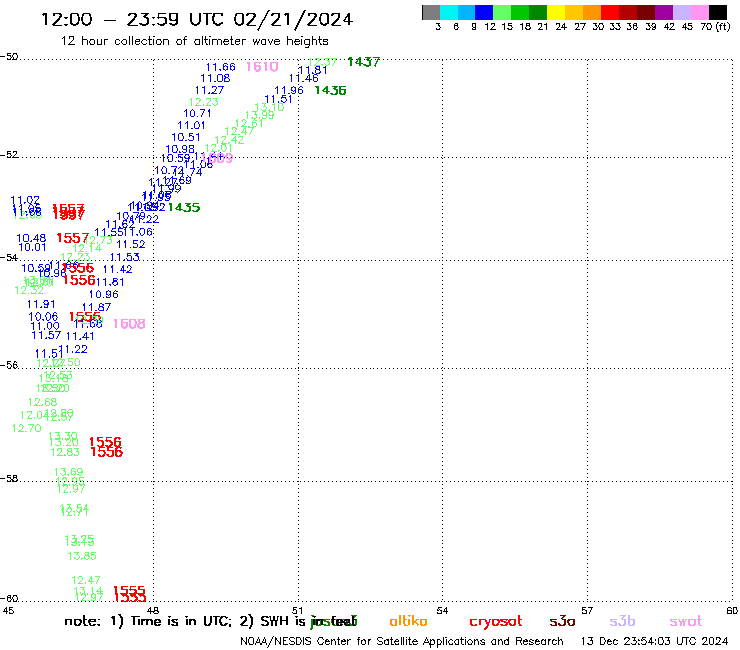
Task: Click the pink '1608' time label
Action: [129, 324]
